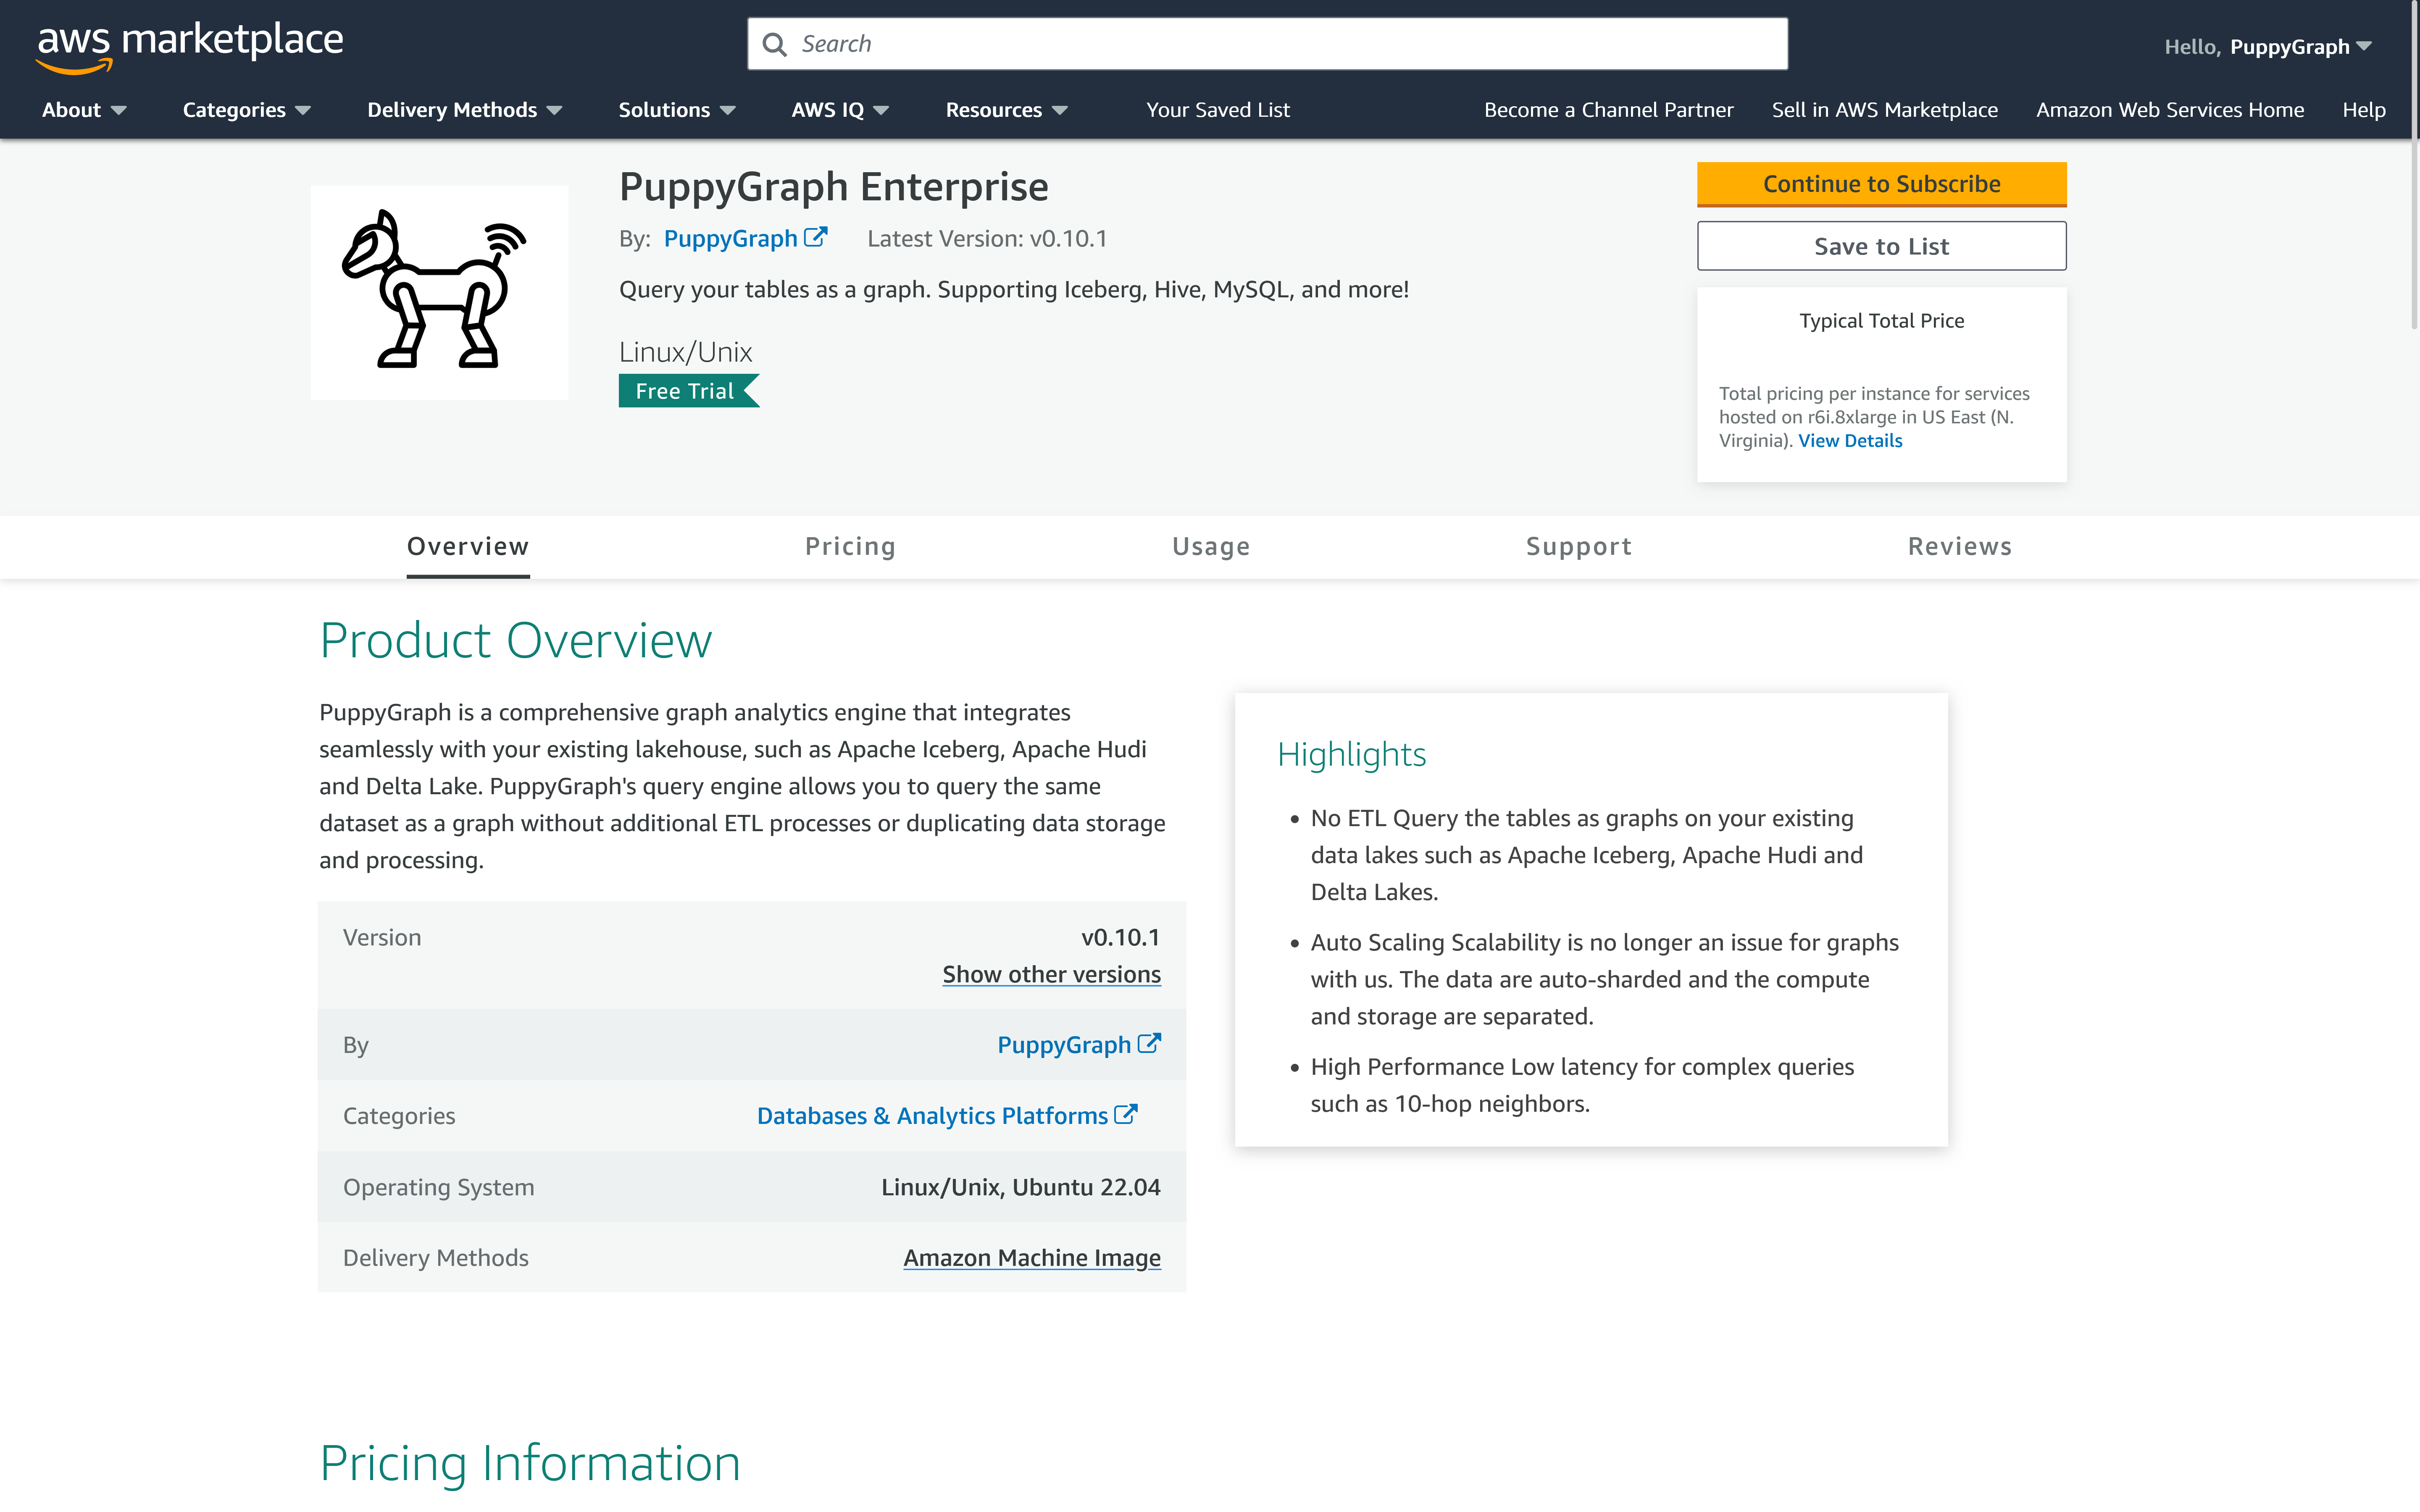The image size is (2420, 1512).
Task: Switch to the Pricing tab
Action: click(850, 547)
